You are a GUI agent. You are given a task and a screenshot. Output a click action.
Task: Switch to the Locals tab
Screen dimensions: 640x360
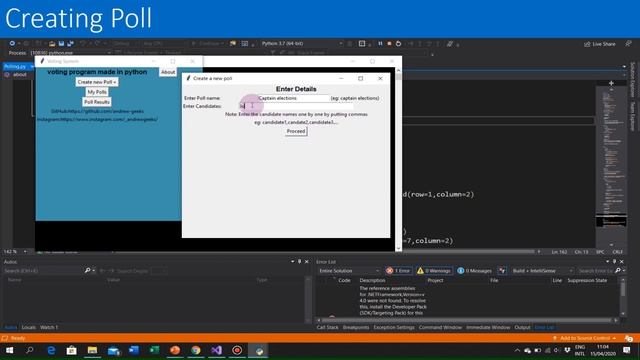coord(29,327)
